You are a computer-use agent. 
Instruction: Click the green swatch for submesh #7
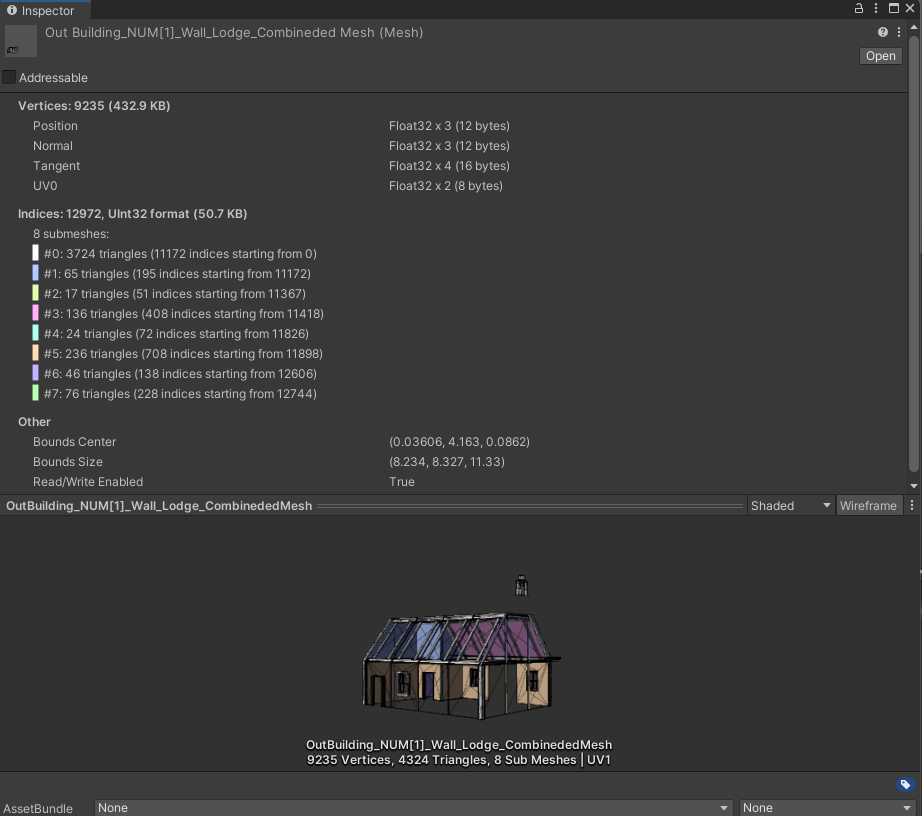pyautogui.click(x=35, y=393)
